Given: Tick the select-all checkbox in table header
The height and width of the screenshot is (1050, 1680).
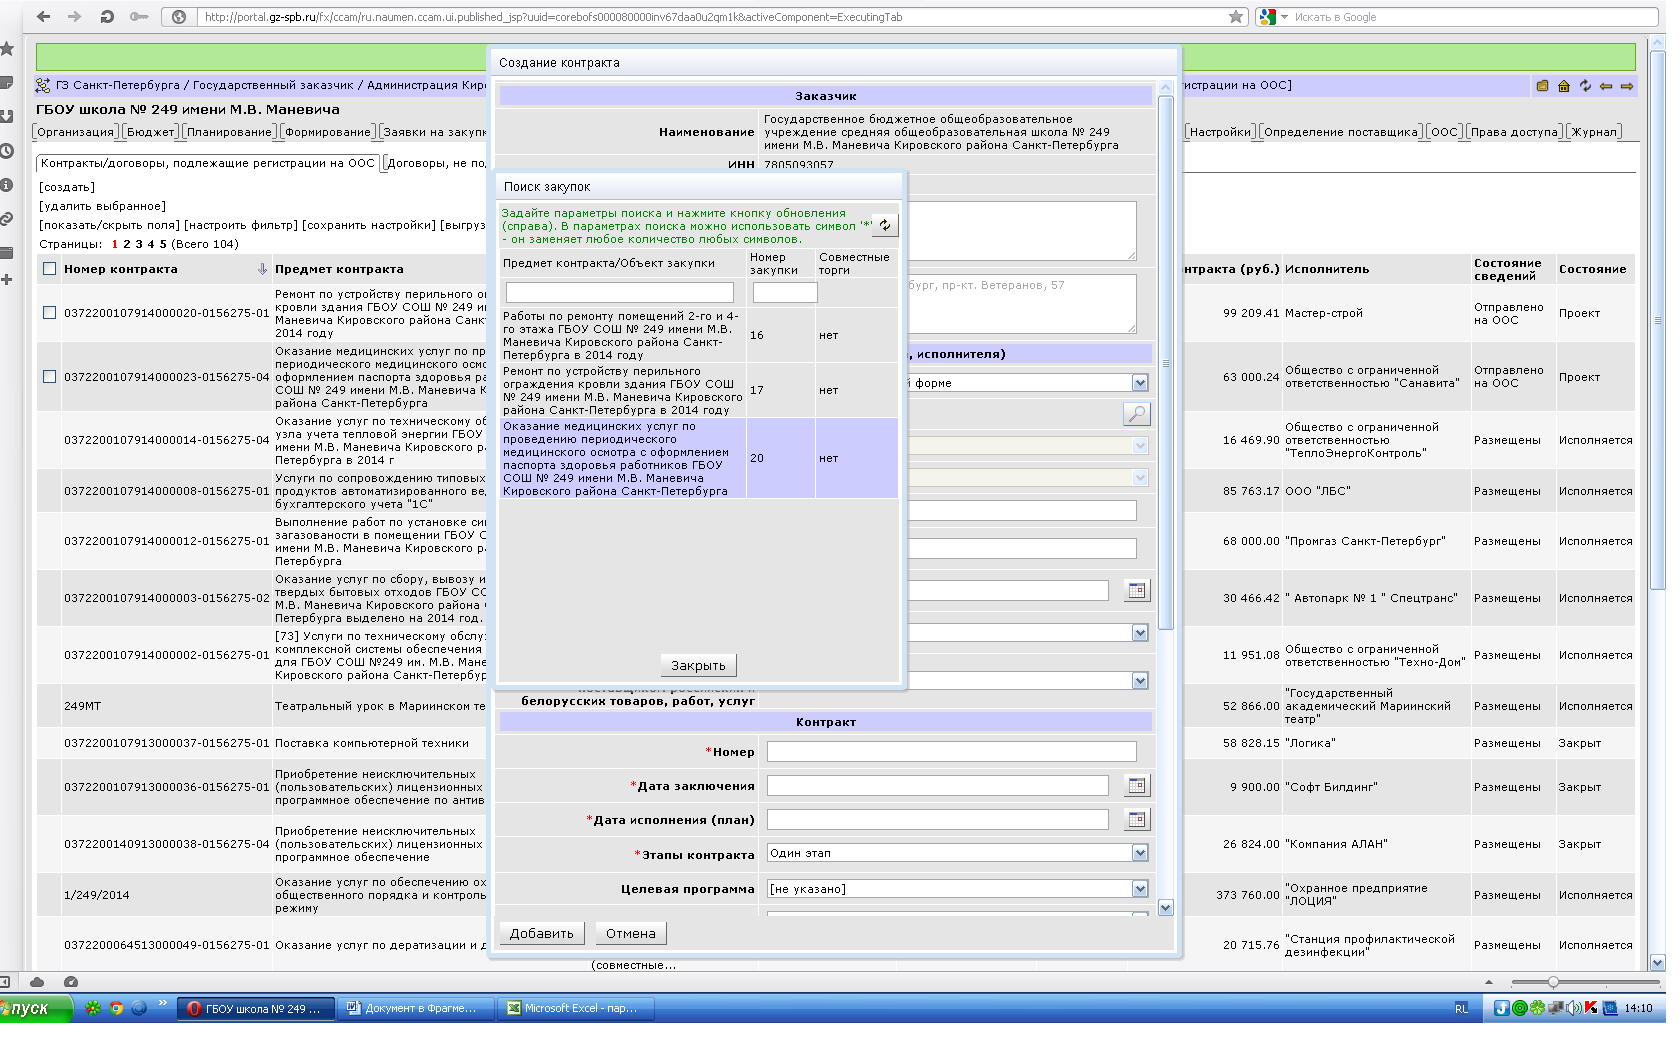Looking at the screenshot, I should tap(50, 269).
